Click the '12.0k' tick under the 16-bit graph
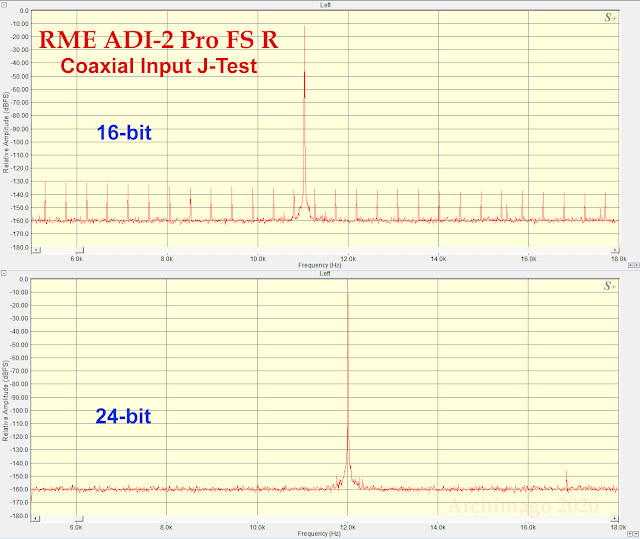 tap(348, 259)
